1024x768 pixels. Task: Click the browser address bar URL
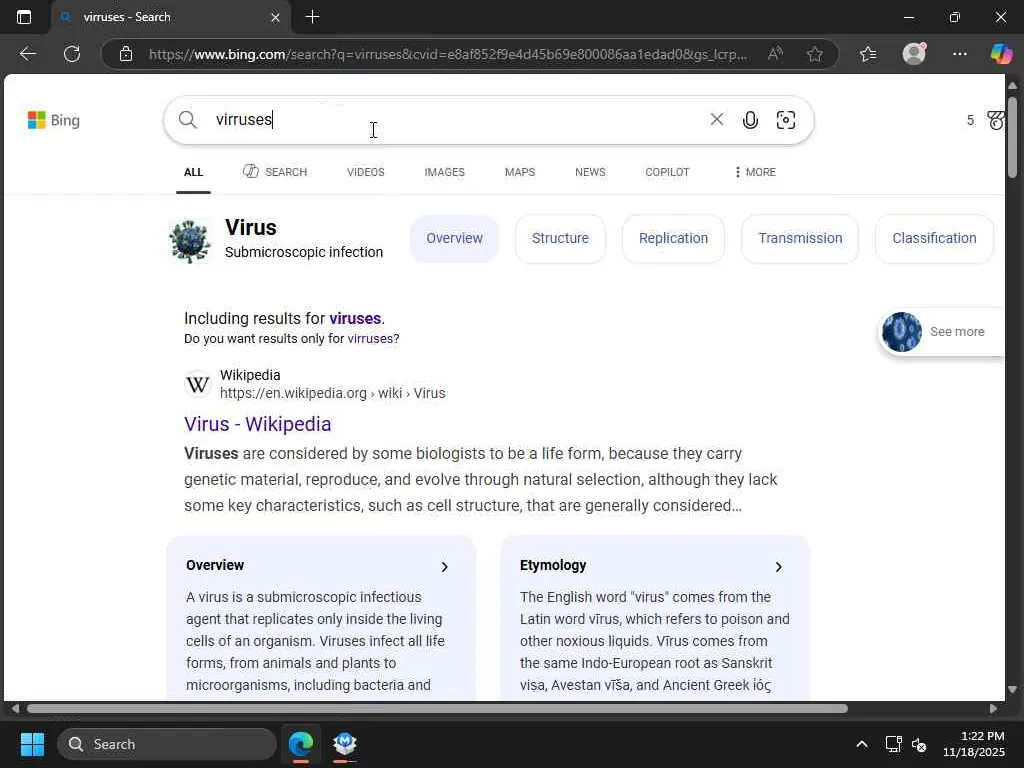pos(448,54)
